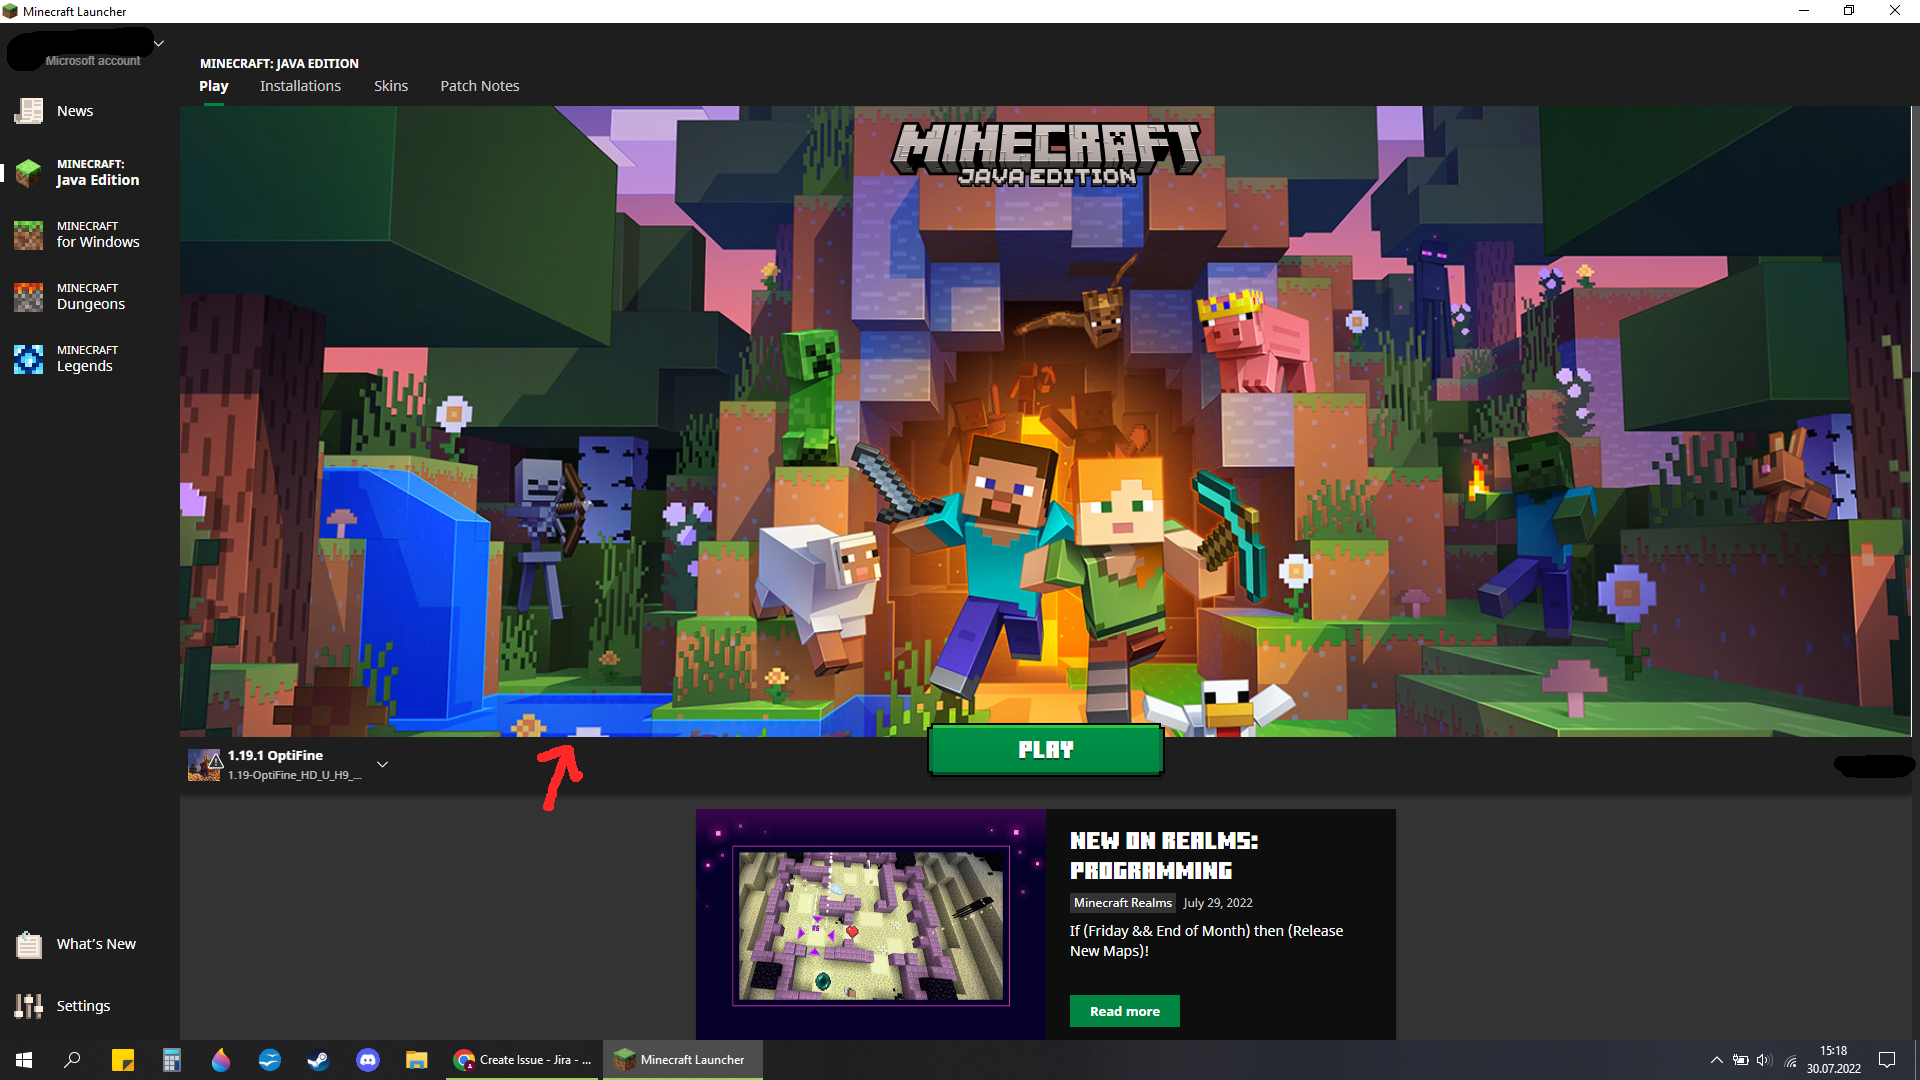Open Steam from the taskbar
This screenshot has height=1080, width=1920.
coord(318,1060)
